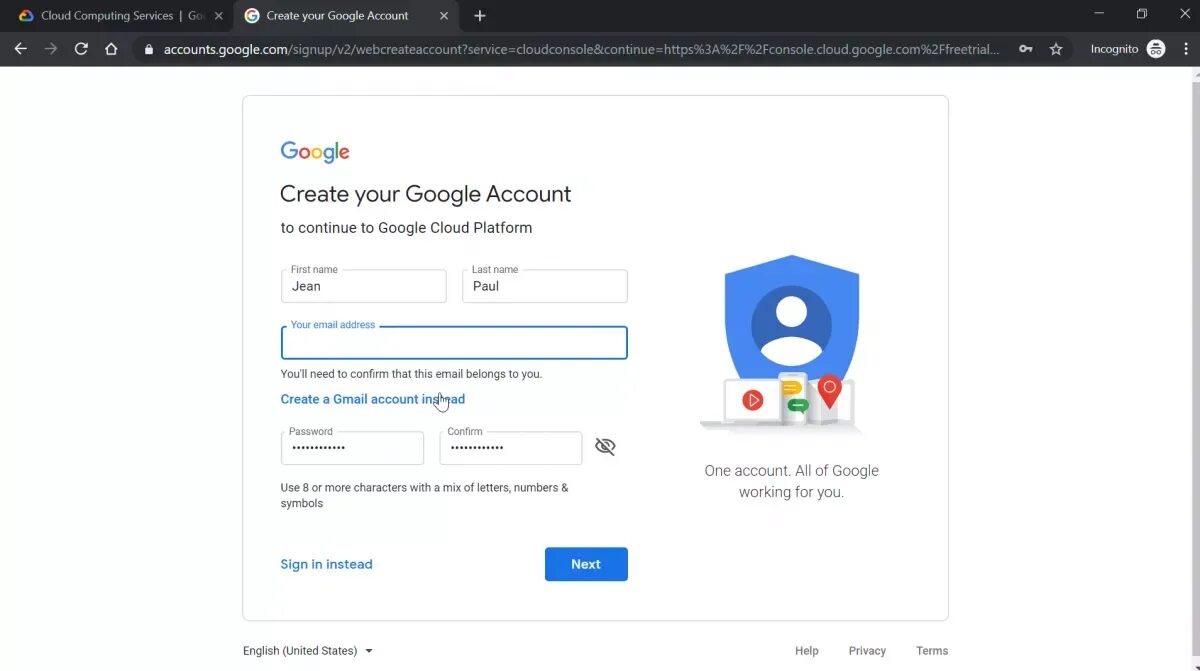Go to the browser Home page
Screen dimensions: 1200x671
tap(111, 48)
